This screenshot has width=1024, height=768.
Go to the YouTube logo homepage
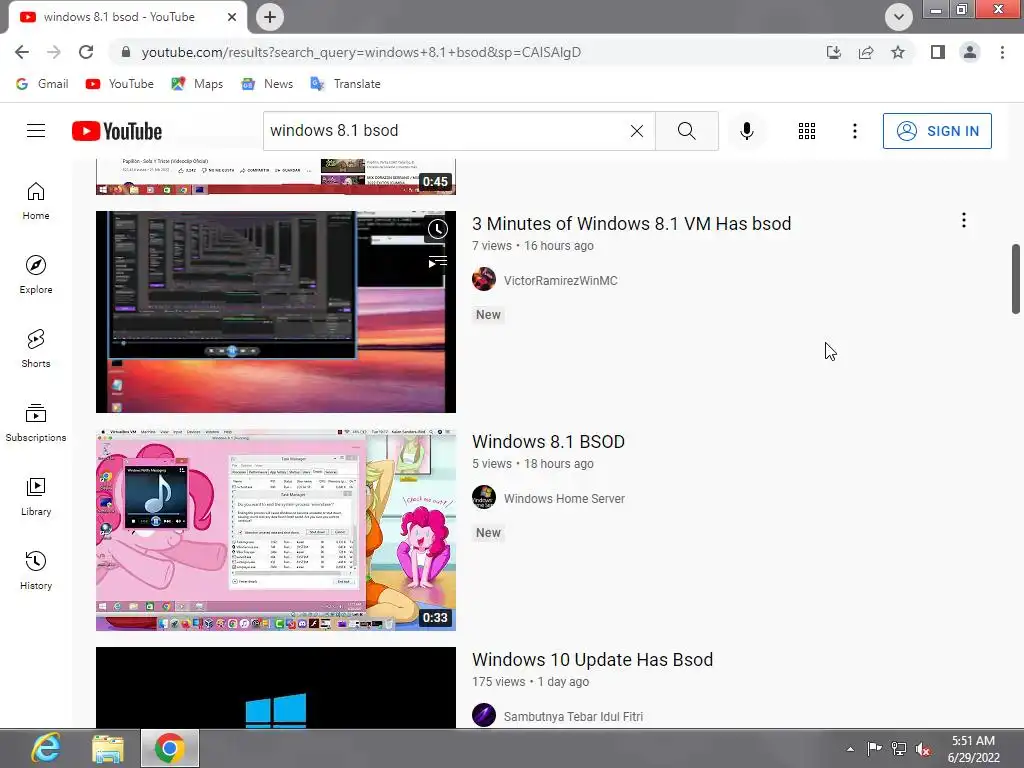tap(117, 131)
